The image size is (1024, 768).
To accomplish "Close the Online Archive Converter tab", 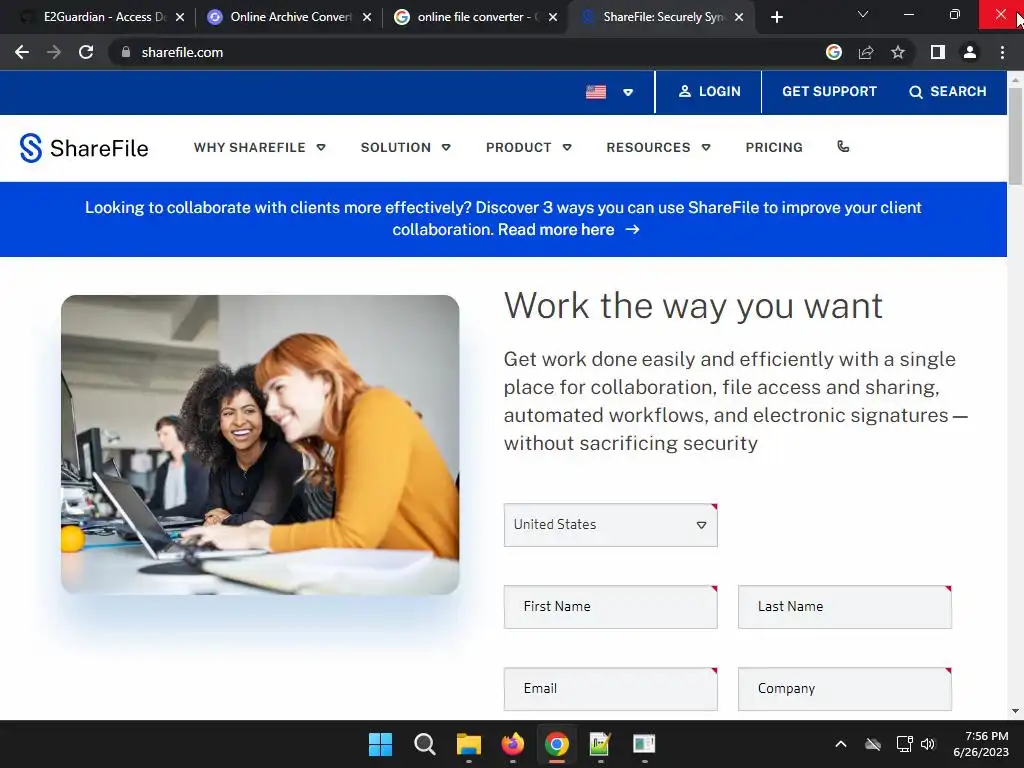I will pos(367,18).
